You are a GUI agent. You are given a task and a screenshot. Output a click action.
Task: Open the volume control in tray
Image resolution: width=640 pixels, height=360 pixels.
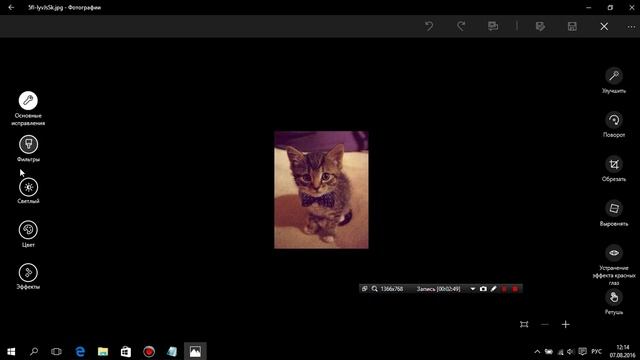tap(570, 352)
